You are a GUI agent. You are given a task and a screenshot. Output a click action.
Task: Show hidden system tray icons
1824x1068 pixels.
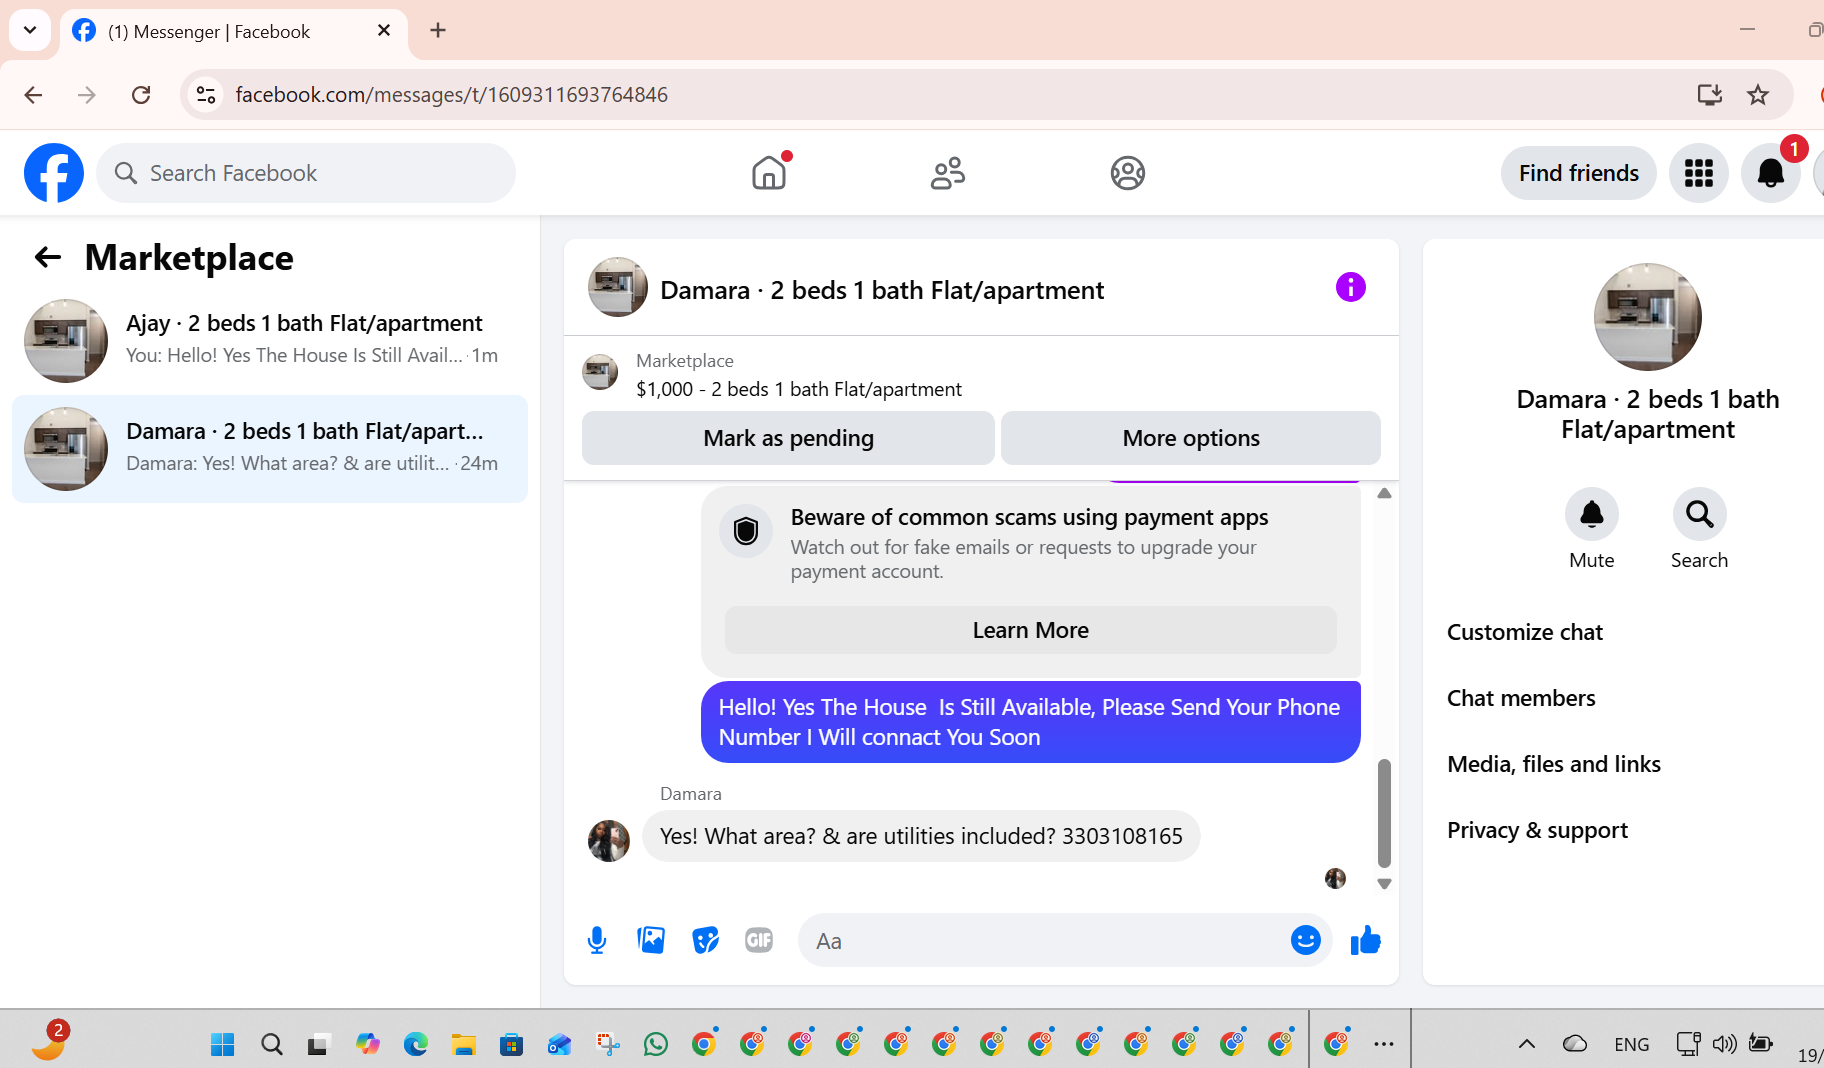[1526, 1044]
